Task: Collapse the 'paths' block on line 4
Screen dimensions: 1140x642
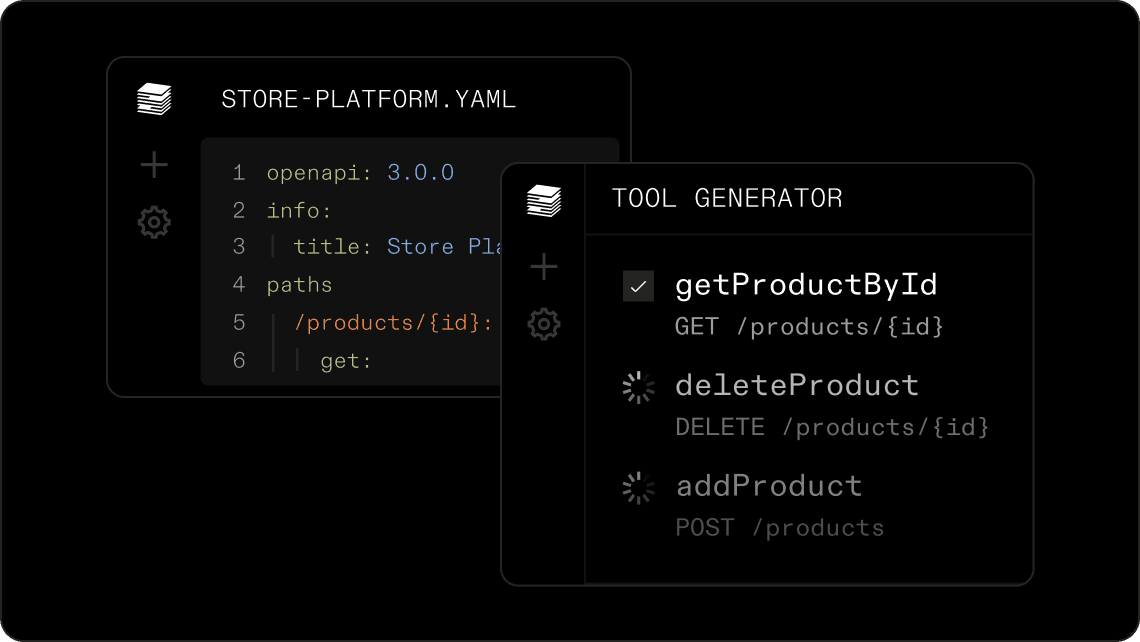Action: click(299, 285)
